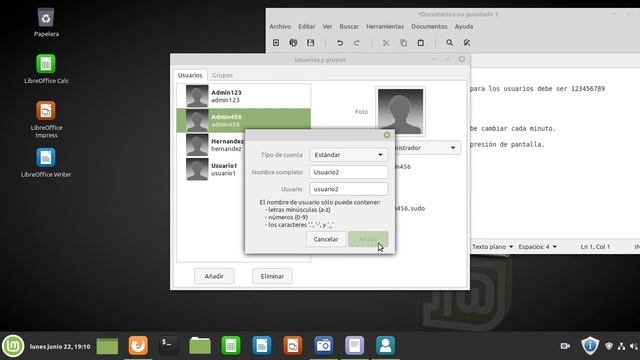Open the Herramientas menu

[385, 27]
